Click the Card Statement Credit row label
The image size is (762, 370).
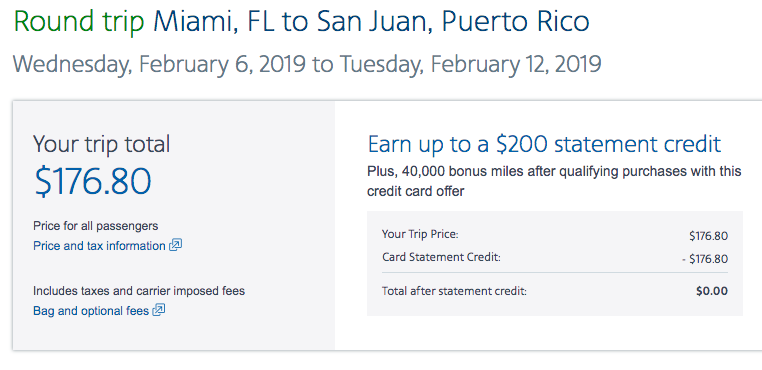[x=441, y=257]
